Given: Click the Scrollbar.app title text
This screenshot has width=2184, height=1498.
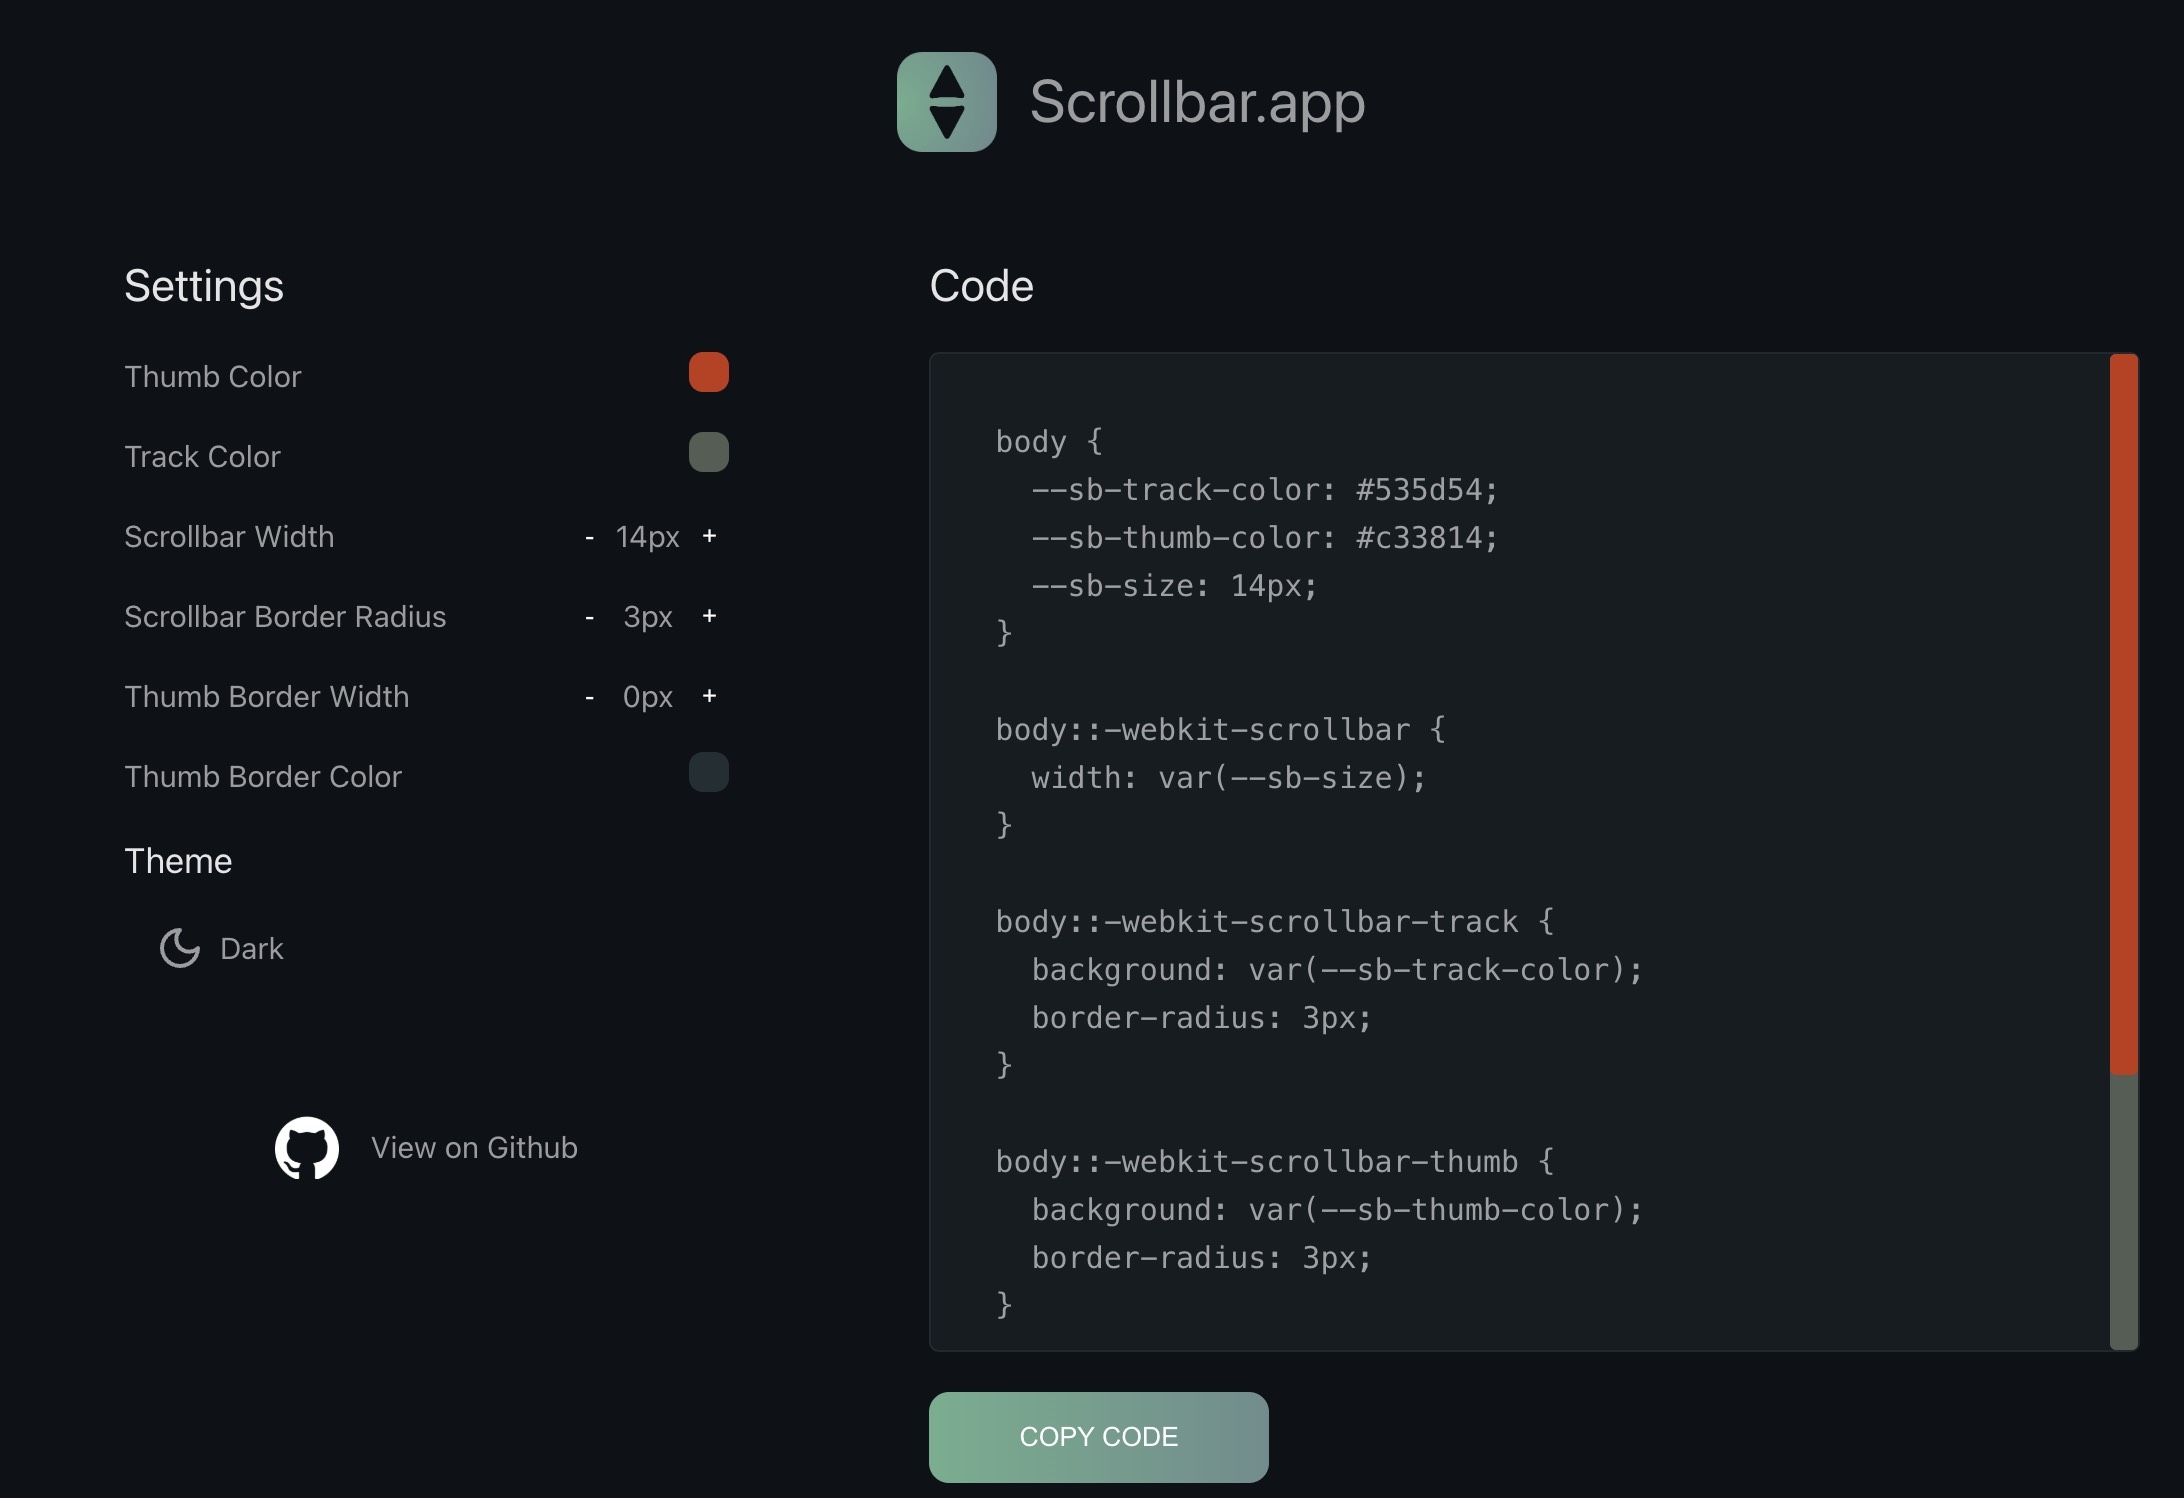Looking at the screenshot, I should pyautogui.click(x=1197, y=102).
